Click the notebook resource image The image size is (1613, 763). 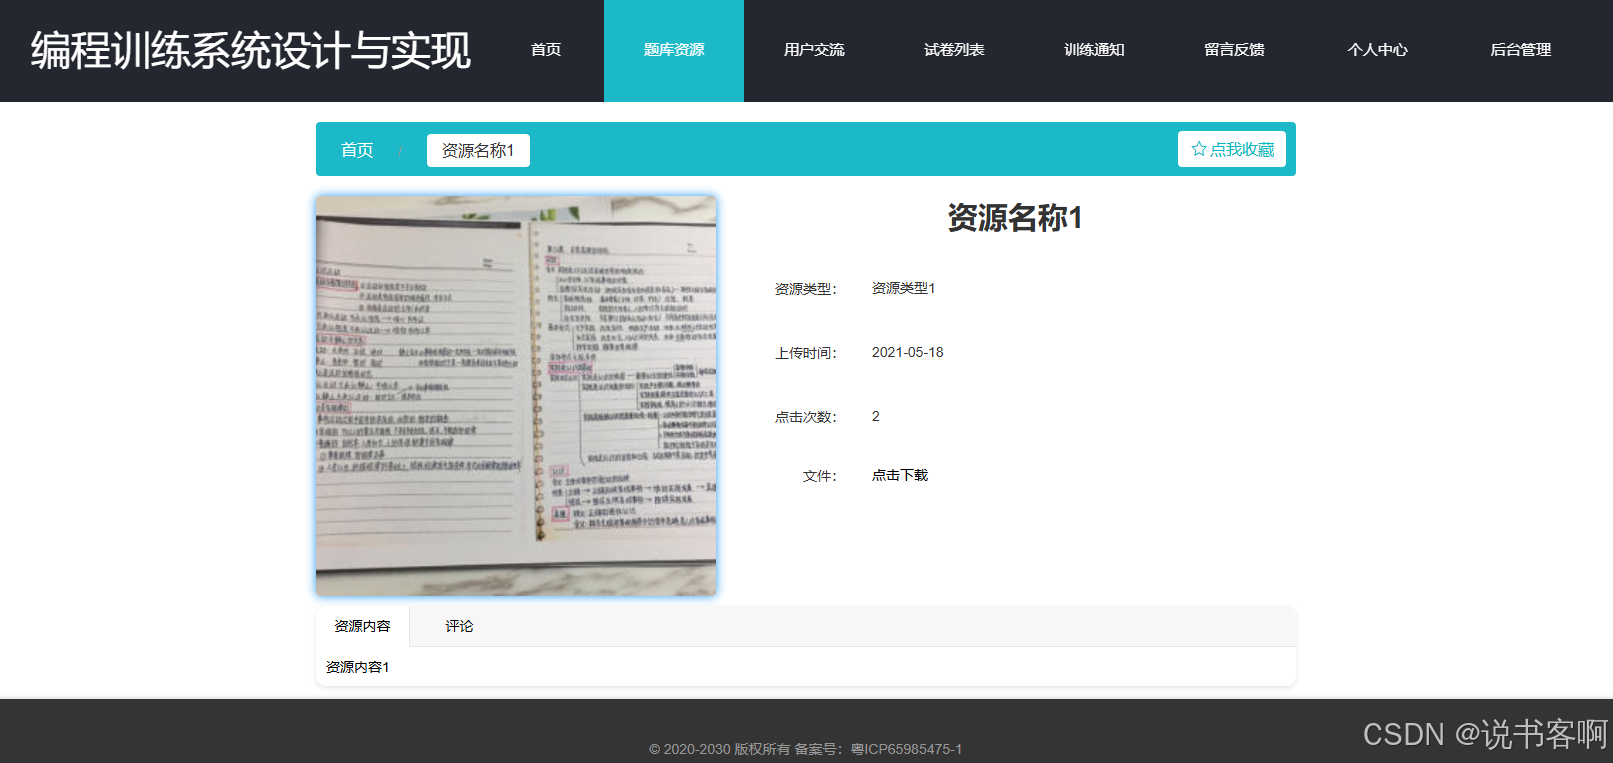coord(516,396)
